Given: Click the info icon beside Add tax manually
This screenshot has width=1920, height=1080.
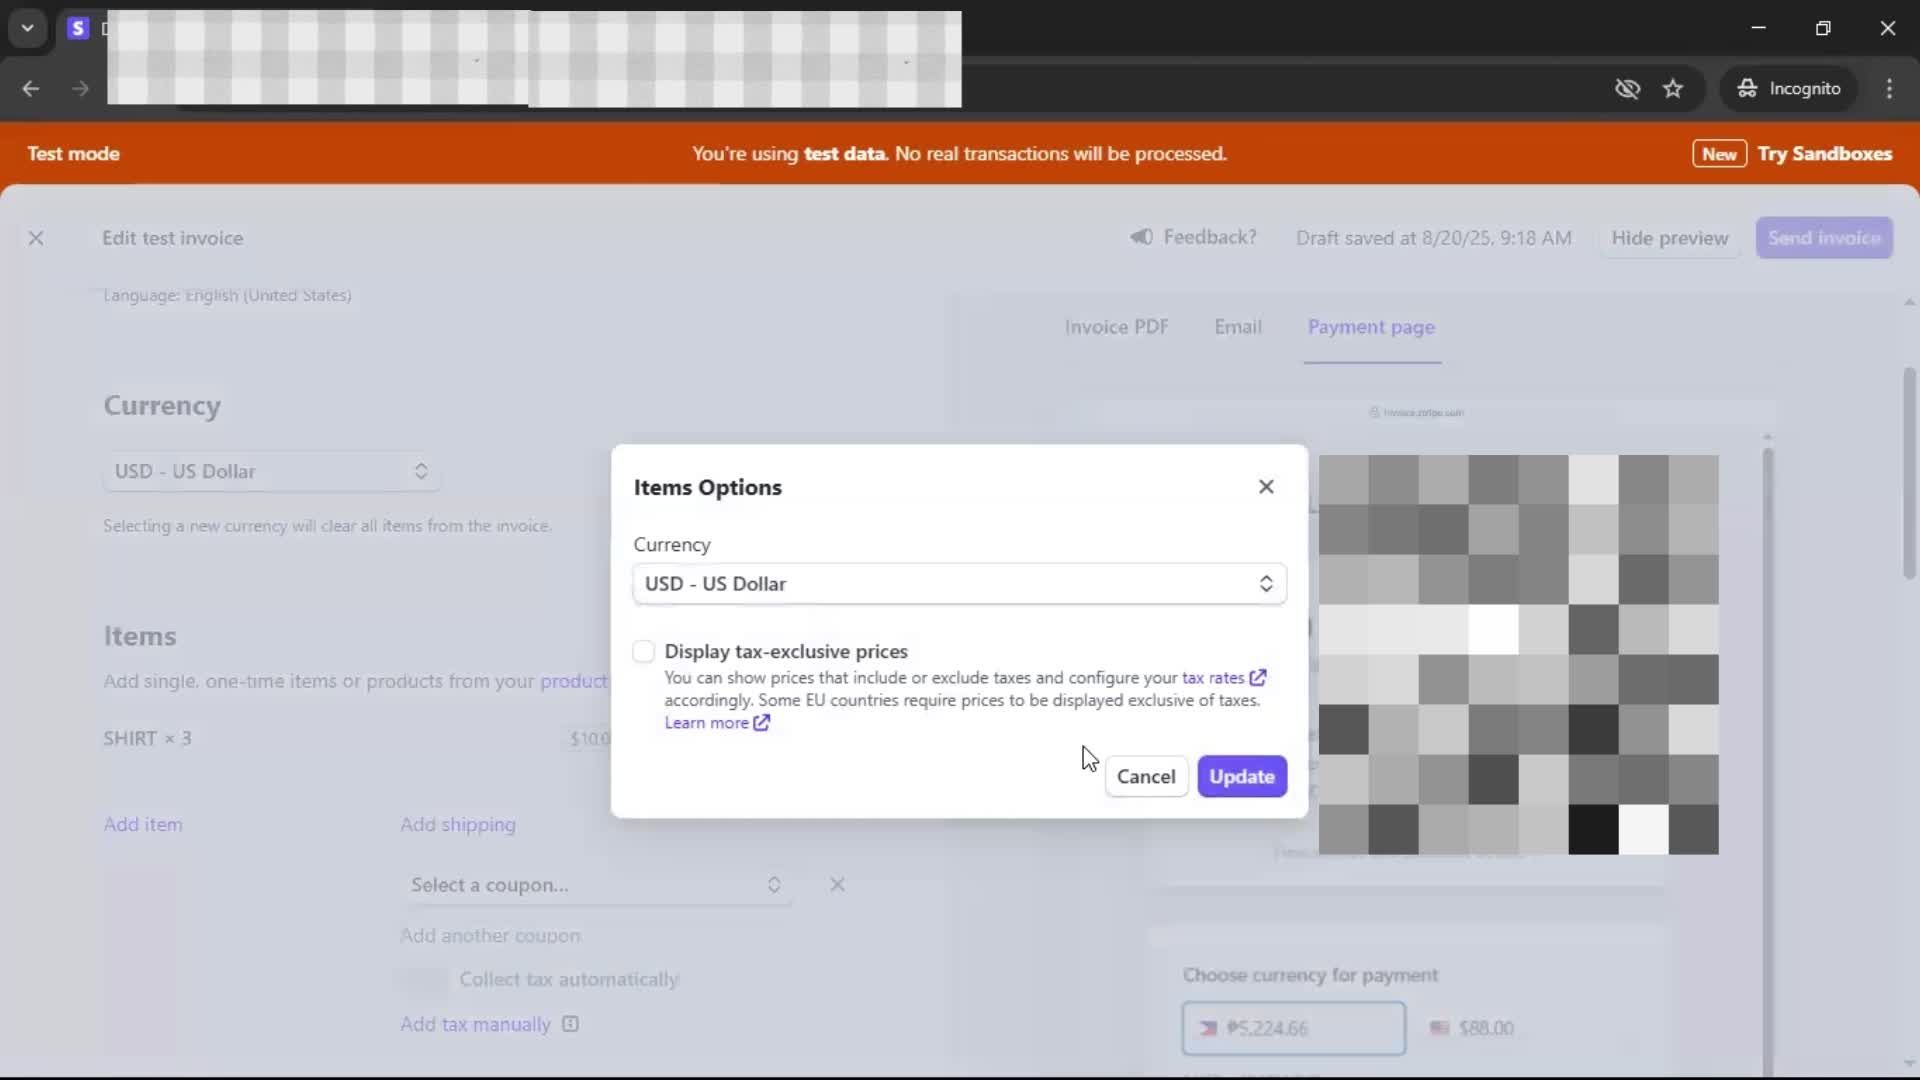Looking at the screenshot, I should [x=570, y=1024].
